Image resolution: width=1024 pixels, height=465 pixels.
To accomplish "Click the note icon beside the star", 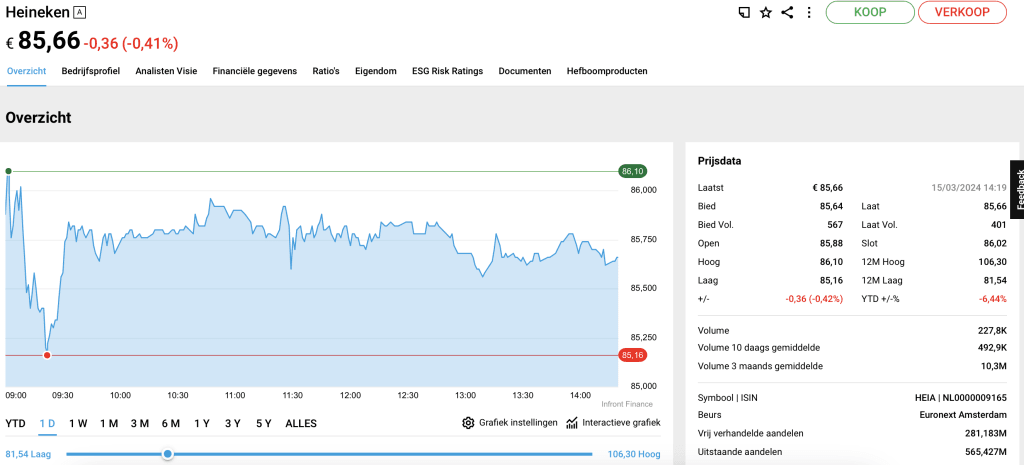I will (x=743, y=13).
